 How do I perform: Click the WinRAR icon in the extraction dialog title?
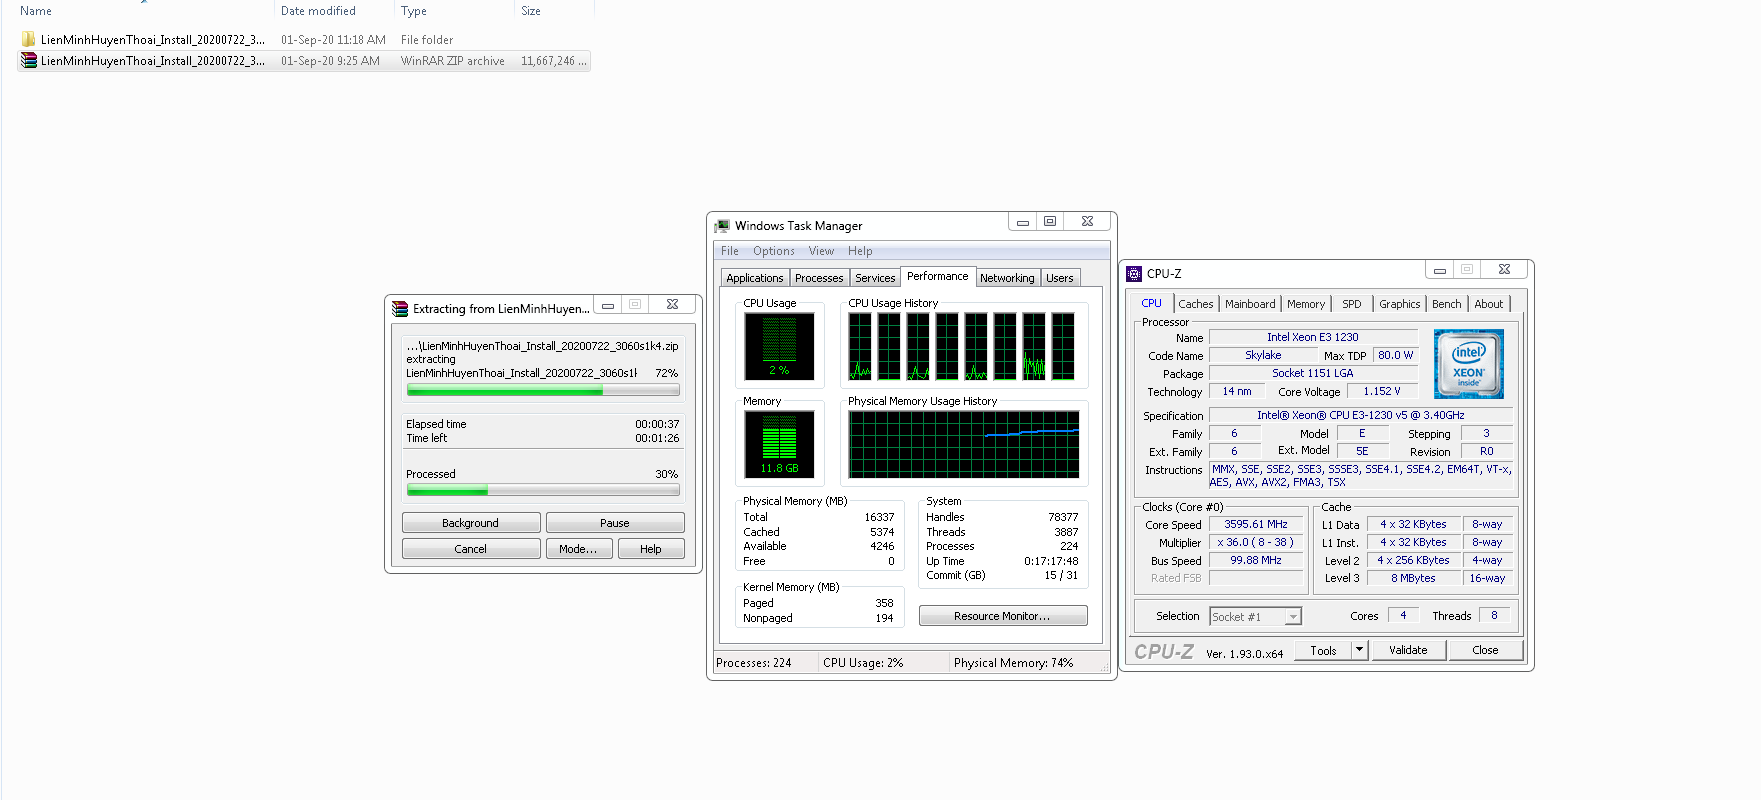point(400,308)
